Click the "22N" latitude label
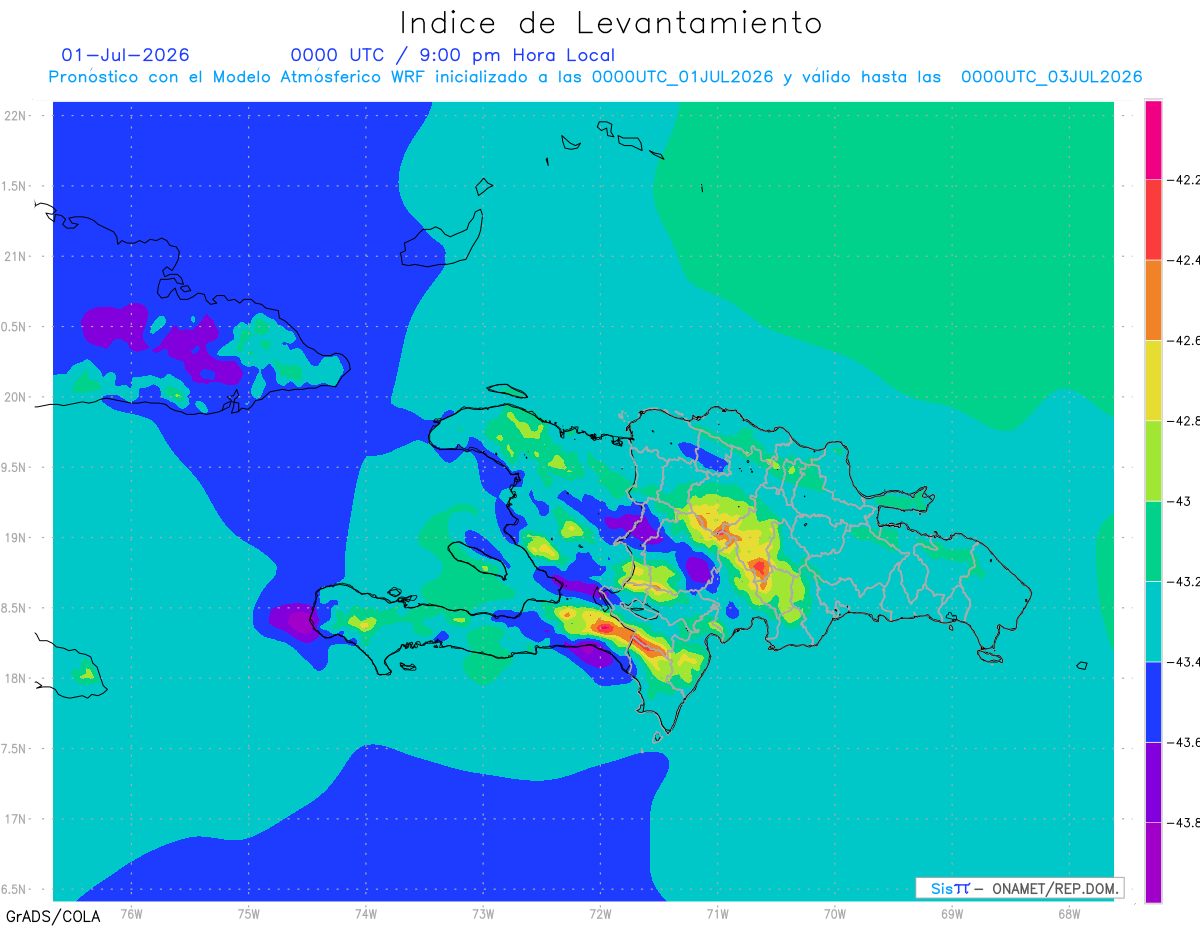The width and height of the screenshot is (1200, 927). pos(16,116)
